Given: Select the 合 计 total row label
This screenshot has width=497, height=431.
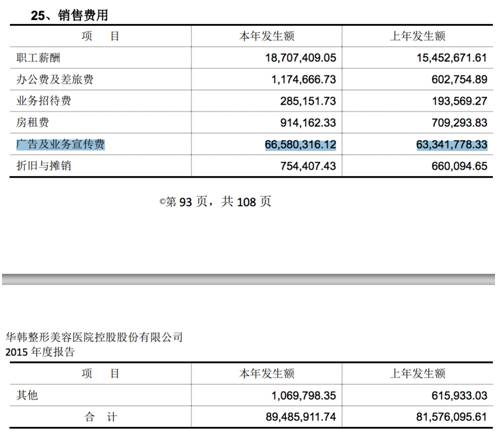Looking at the screenshot, I should click(100, 417).
